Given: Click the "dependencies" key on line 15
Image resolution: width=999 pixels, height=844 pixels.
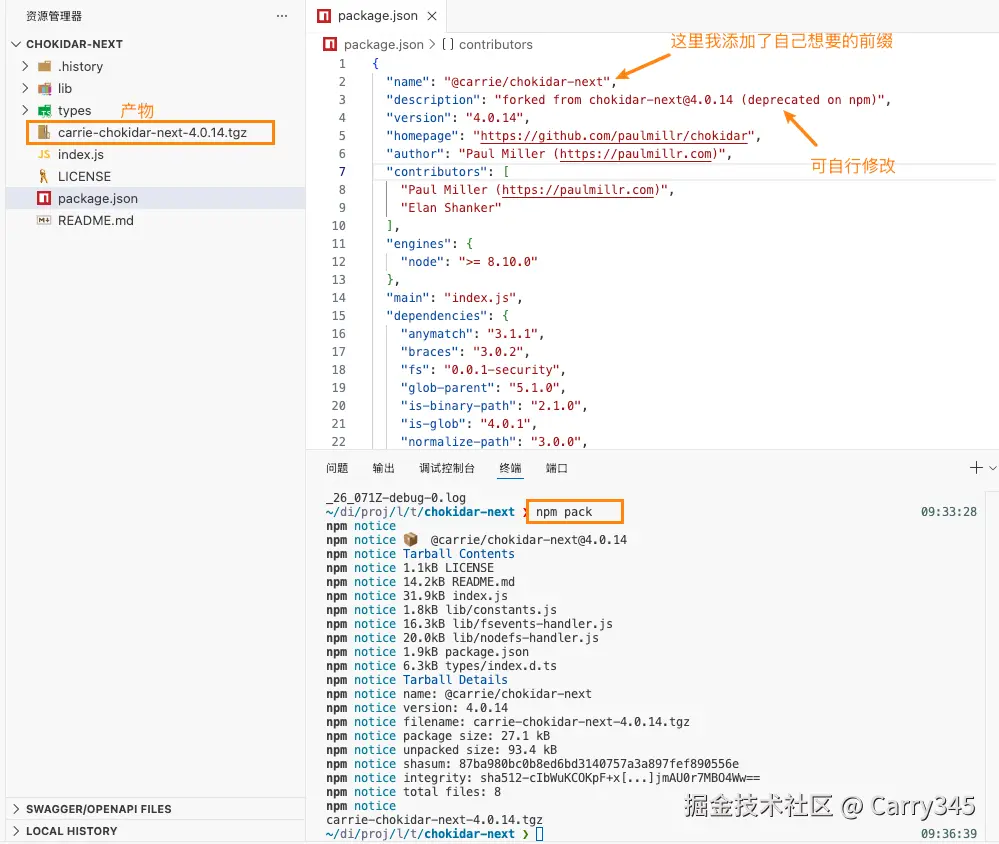Looking at the screenshot, I should coord(436,316).
